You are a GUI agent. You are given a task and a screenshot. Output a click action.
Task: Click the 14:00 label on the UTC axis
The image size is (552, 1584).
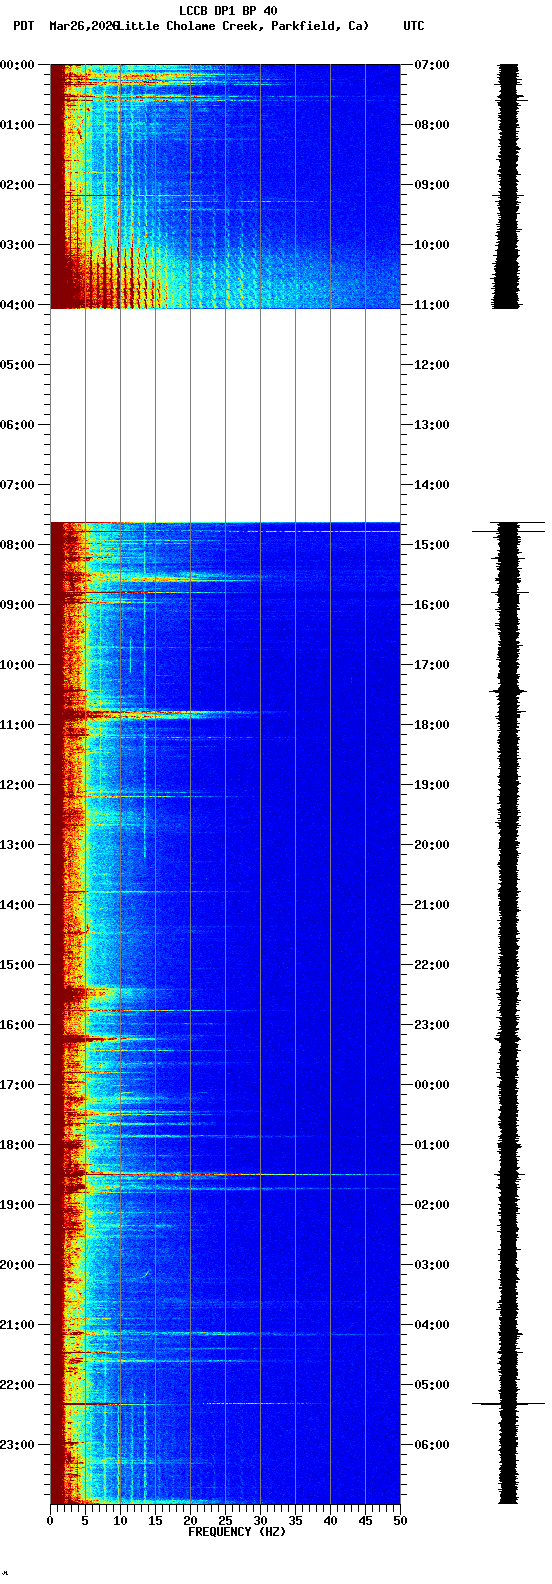click(x=432, y=485)
